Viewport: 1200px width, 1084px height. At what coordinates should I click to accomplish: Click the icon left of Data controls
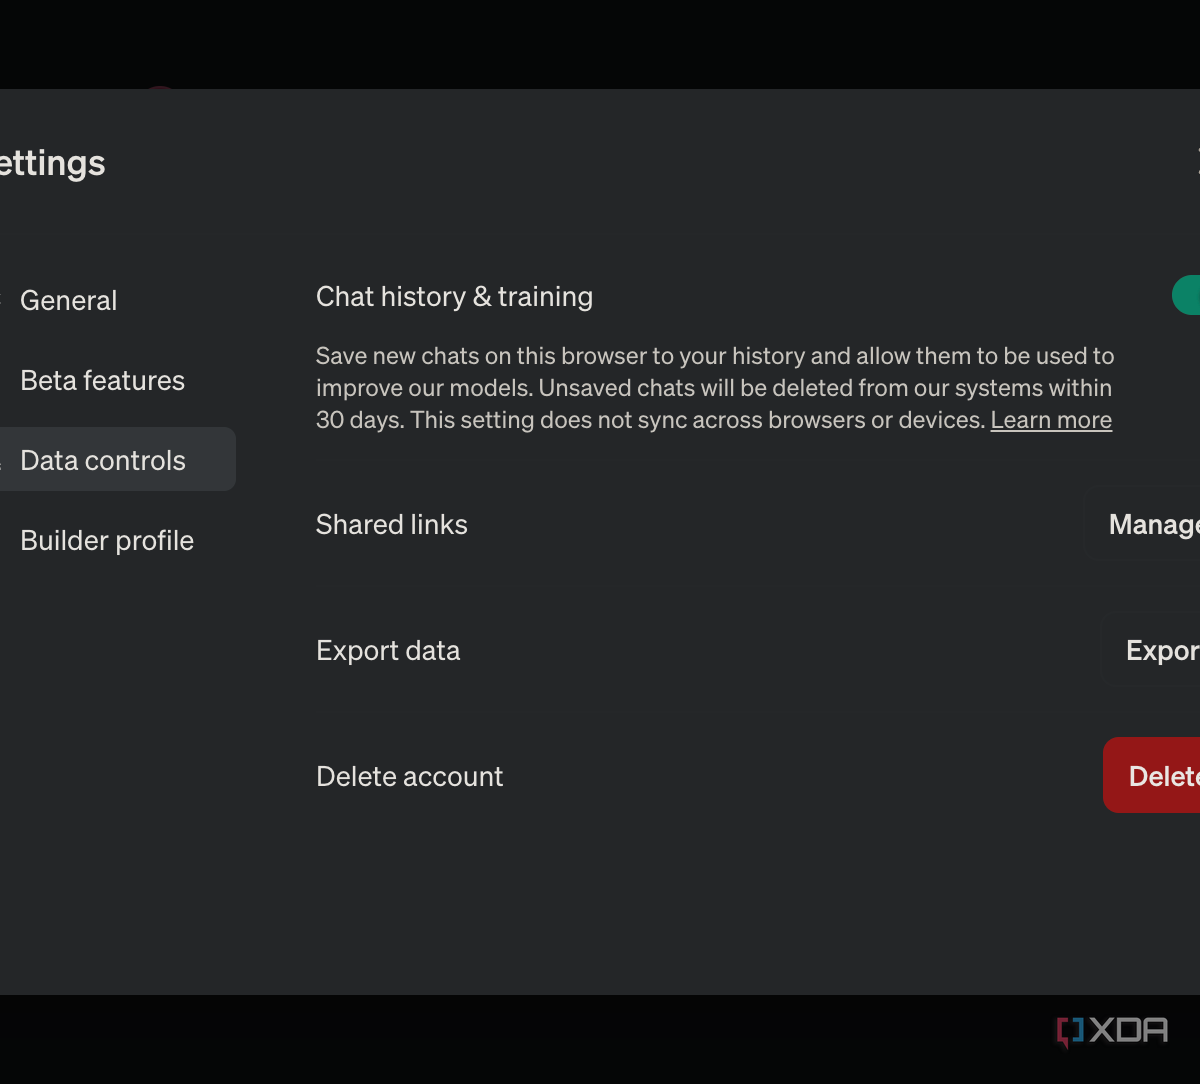pyautogui.click(x=3, y=460)
